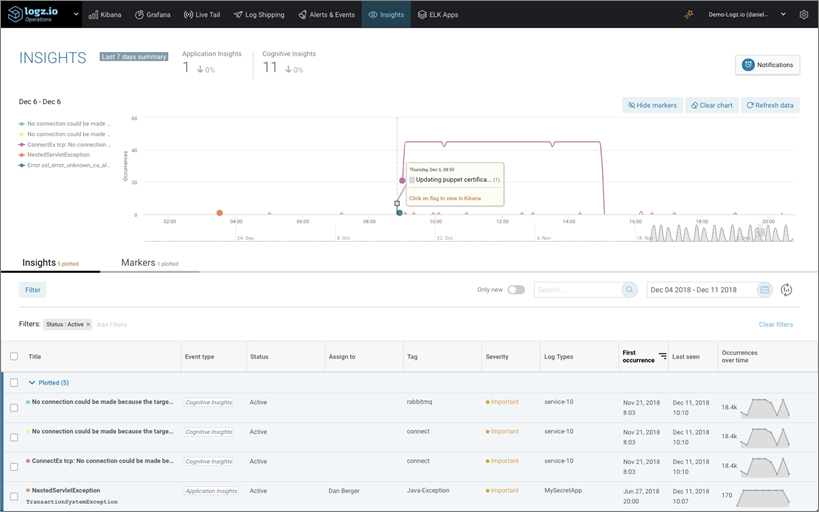Click the auto-refresh icon beside the date range
The width and height of the screenshot is (819, 512).
point(787,290)
